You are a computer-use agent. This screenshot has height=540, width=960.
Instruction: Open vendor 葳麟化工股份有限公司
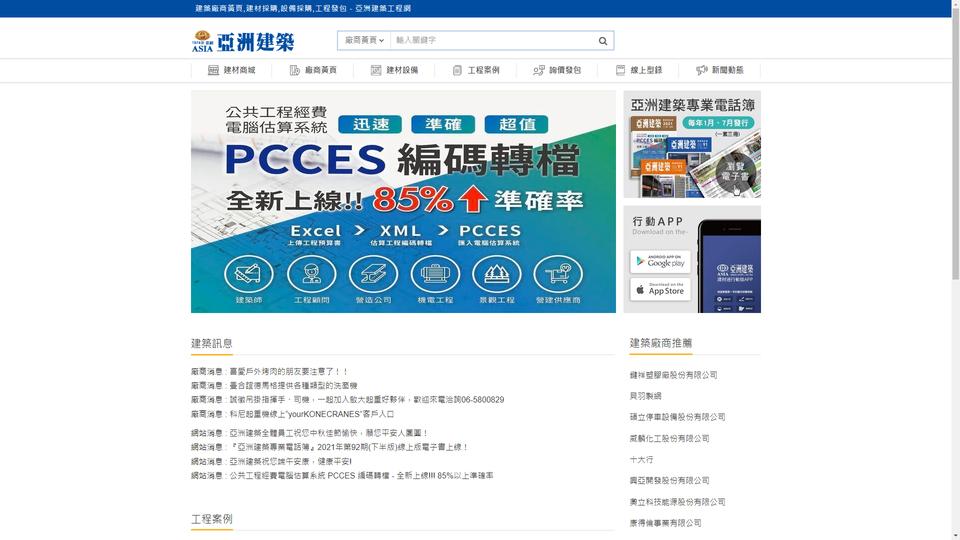[669, 438]
